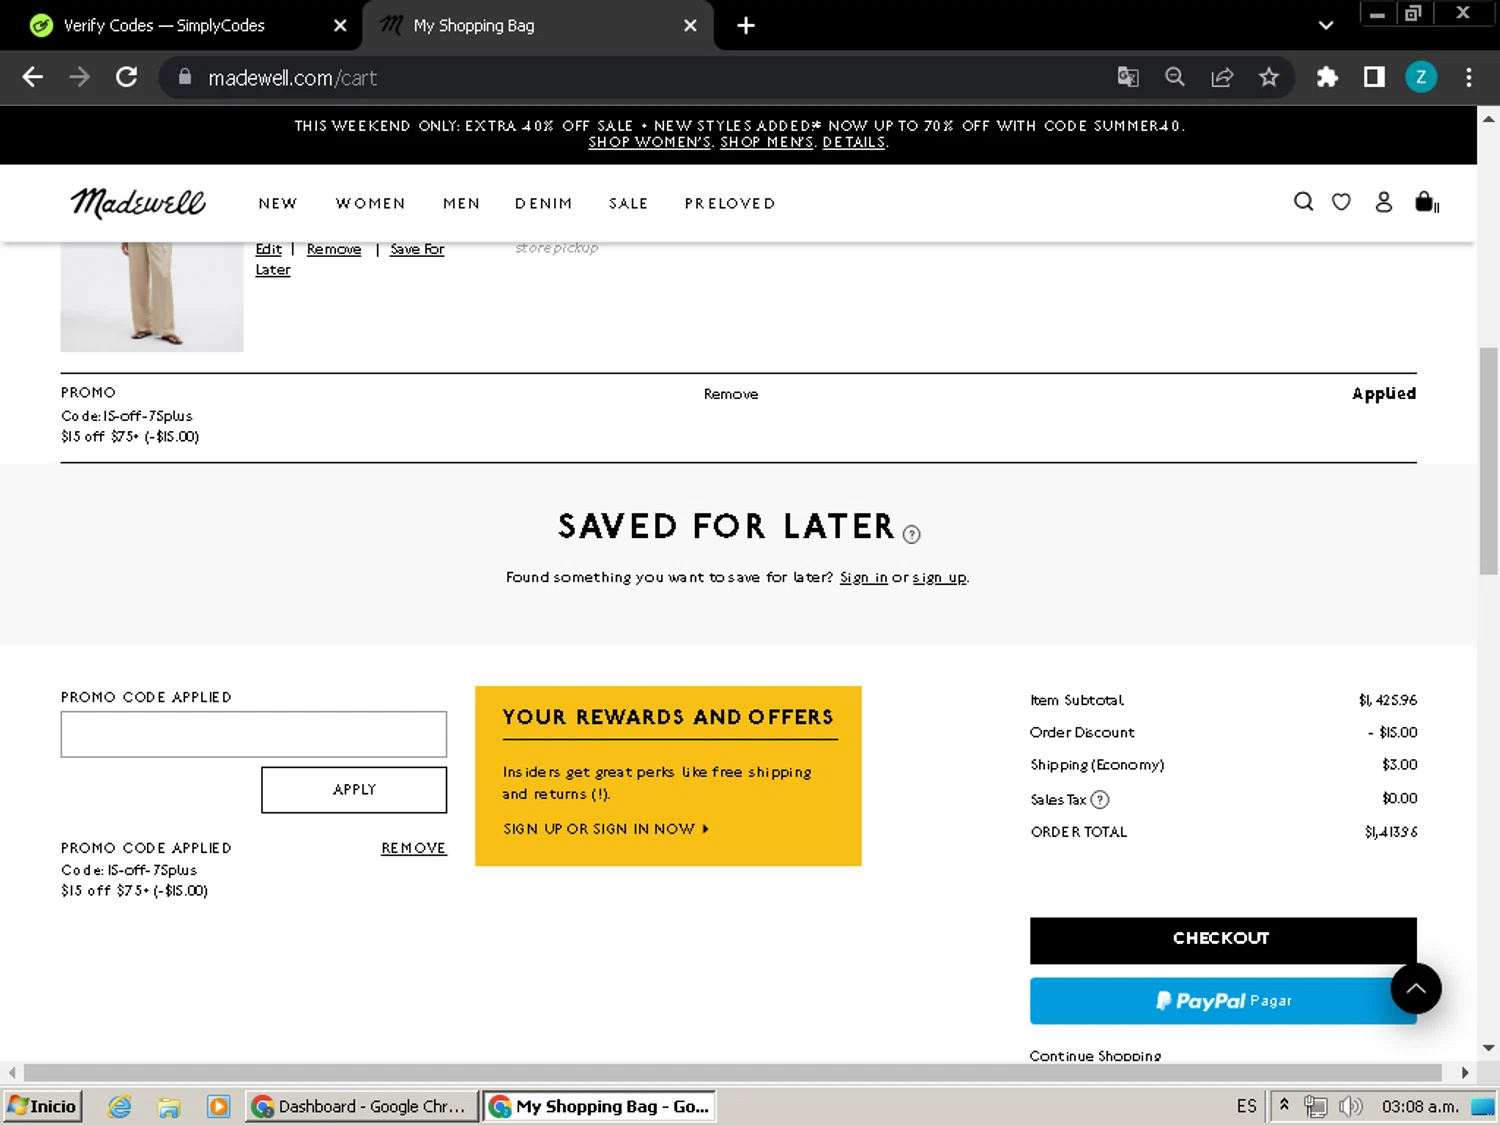
Task: Go back with the browser back arrow
Action: (32, 77)
